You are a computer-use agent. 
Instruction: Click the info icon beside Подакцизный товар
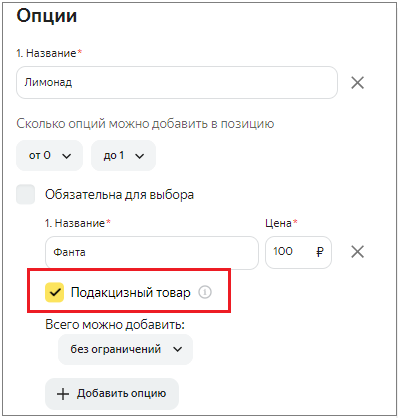click(205, 292)
